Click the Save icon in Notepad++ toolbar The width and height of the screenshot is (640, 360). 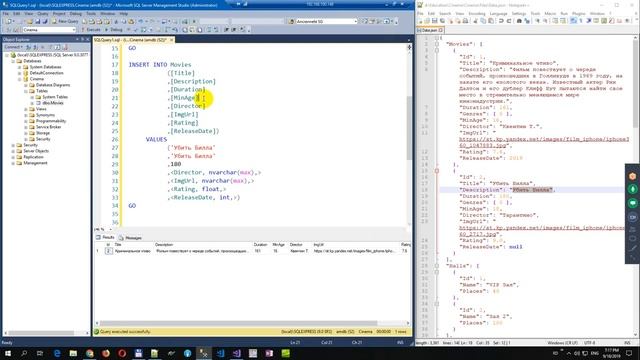(434, 21)
